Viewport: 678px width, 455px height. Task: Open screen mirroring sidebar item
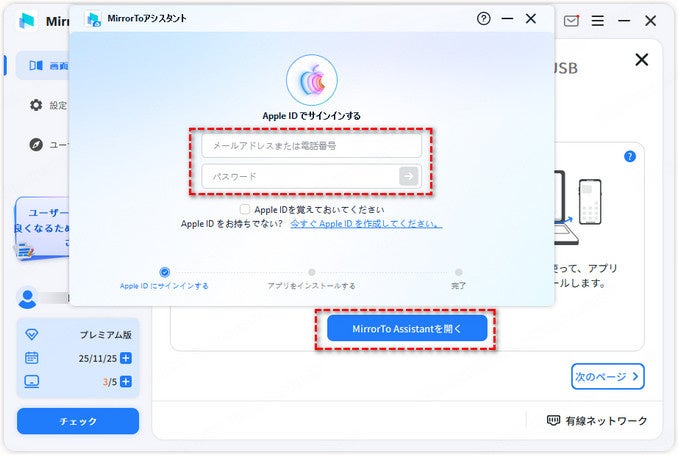[42, 66]
